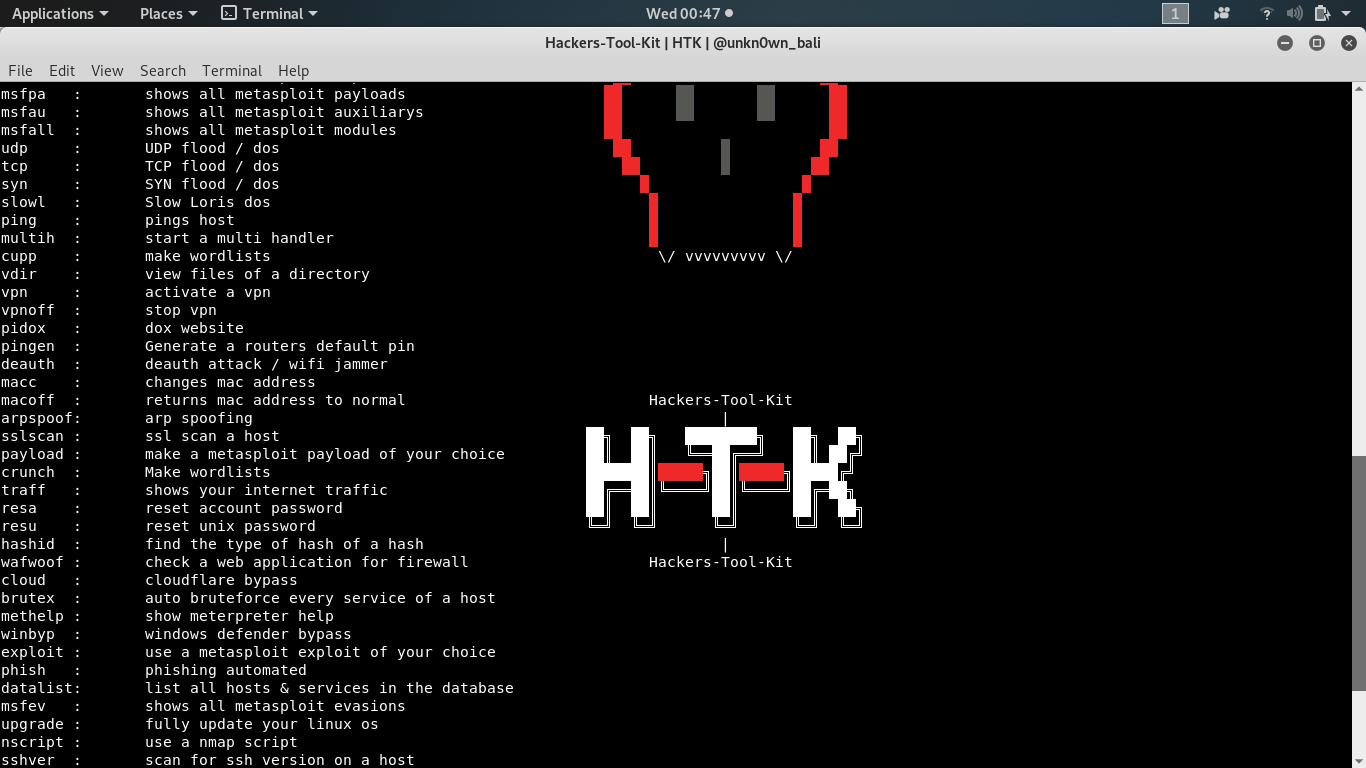Click 'SYN flood / dos' description
The image size is (1366, 768).
[x=212, y=184]
